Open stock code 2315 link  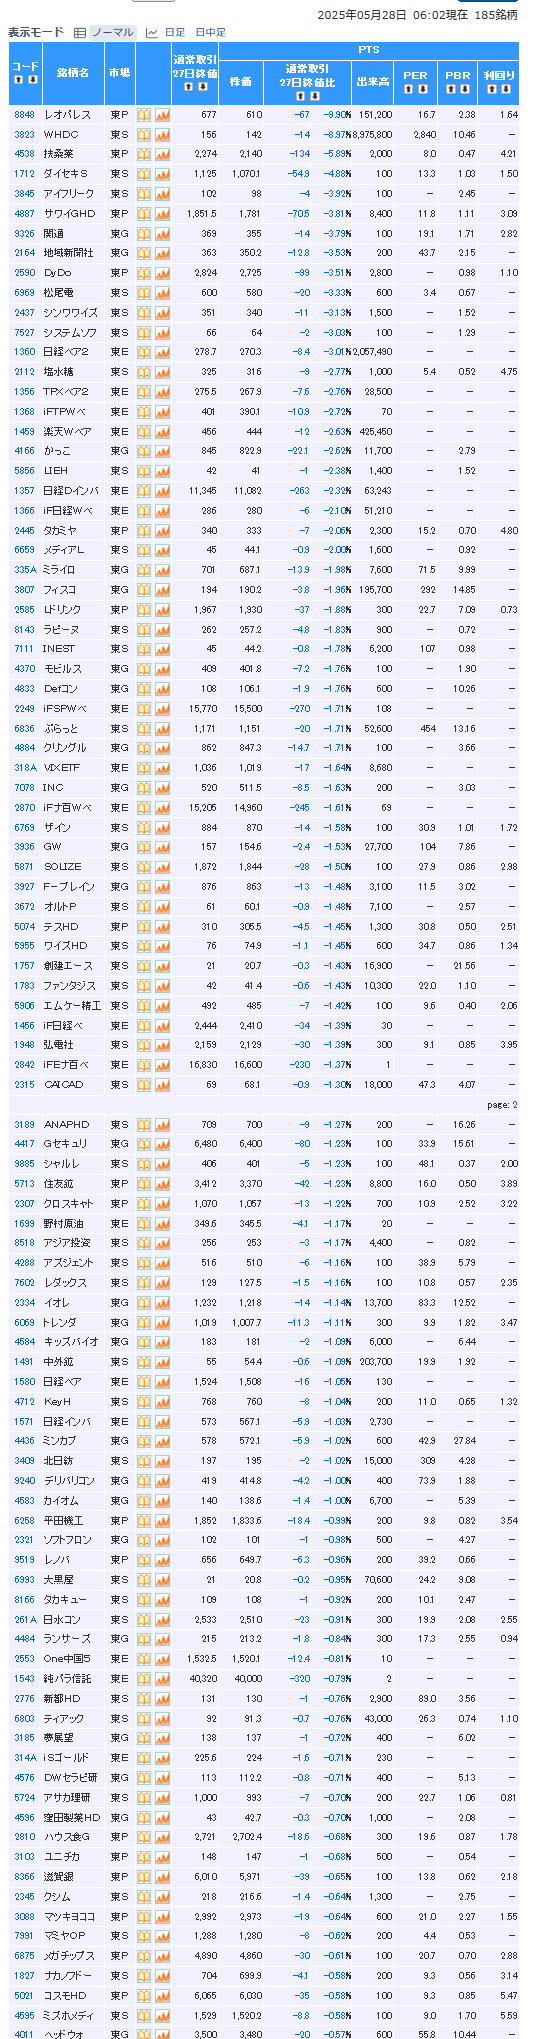point(24,1084)
